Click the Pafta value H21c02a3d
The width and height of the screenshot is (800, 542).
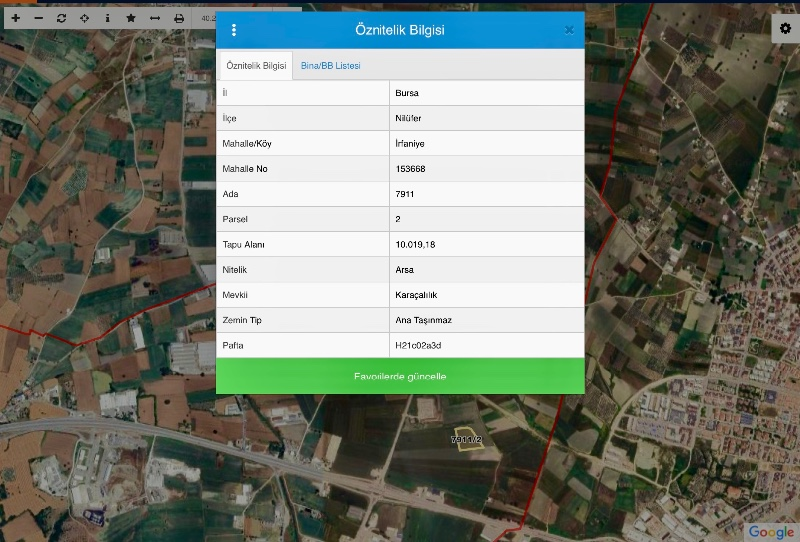(x=419, y=346)
